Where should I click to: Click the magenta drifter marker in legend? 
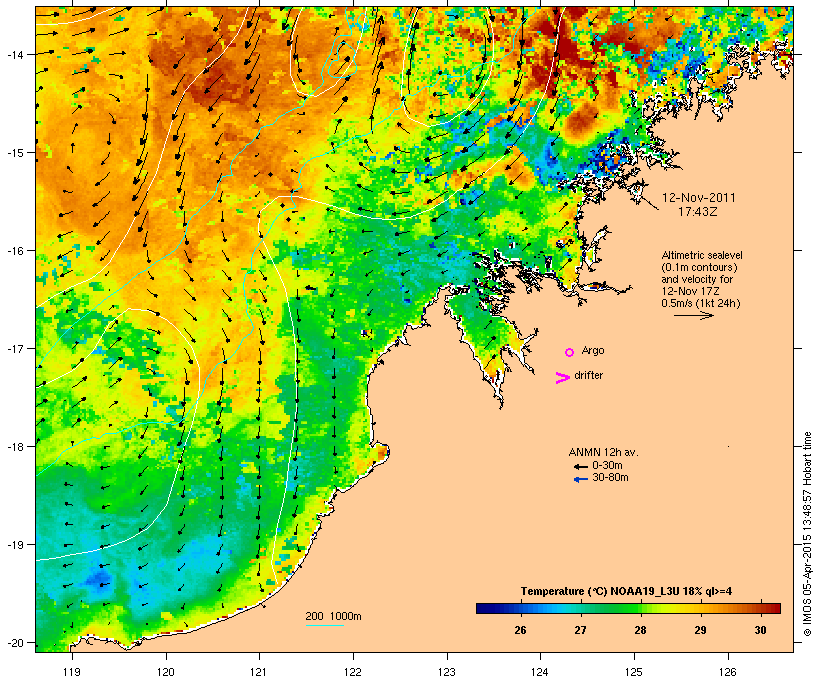click(x=563, y=378)
